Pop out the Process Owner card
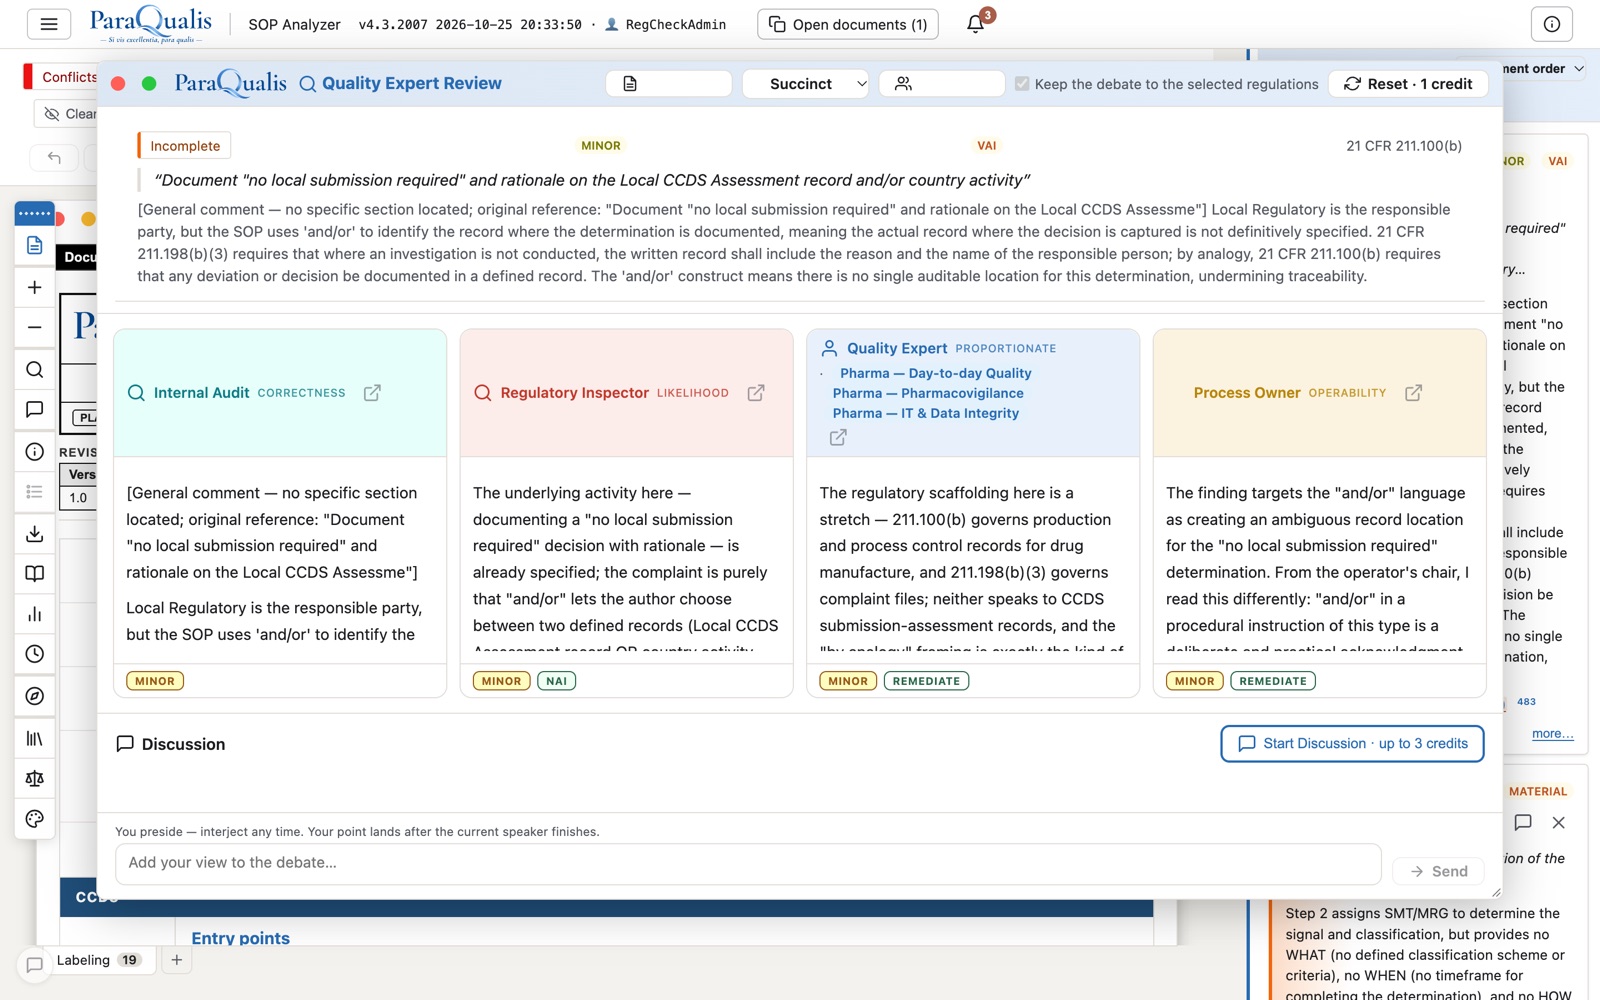Image resolution: width=1600 pixels, height=1000 pixels. point(1413,393)
